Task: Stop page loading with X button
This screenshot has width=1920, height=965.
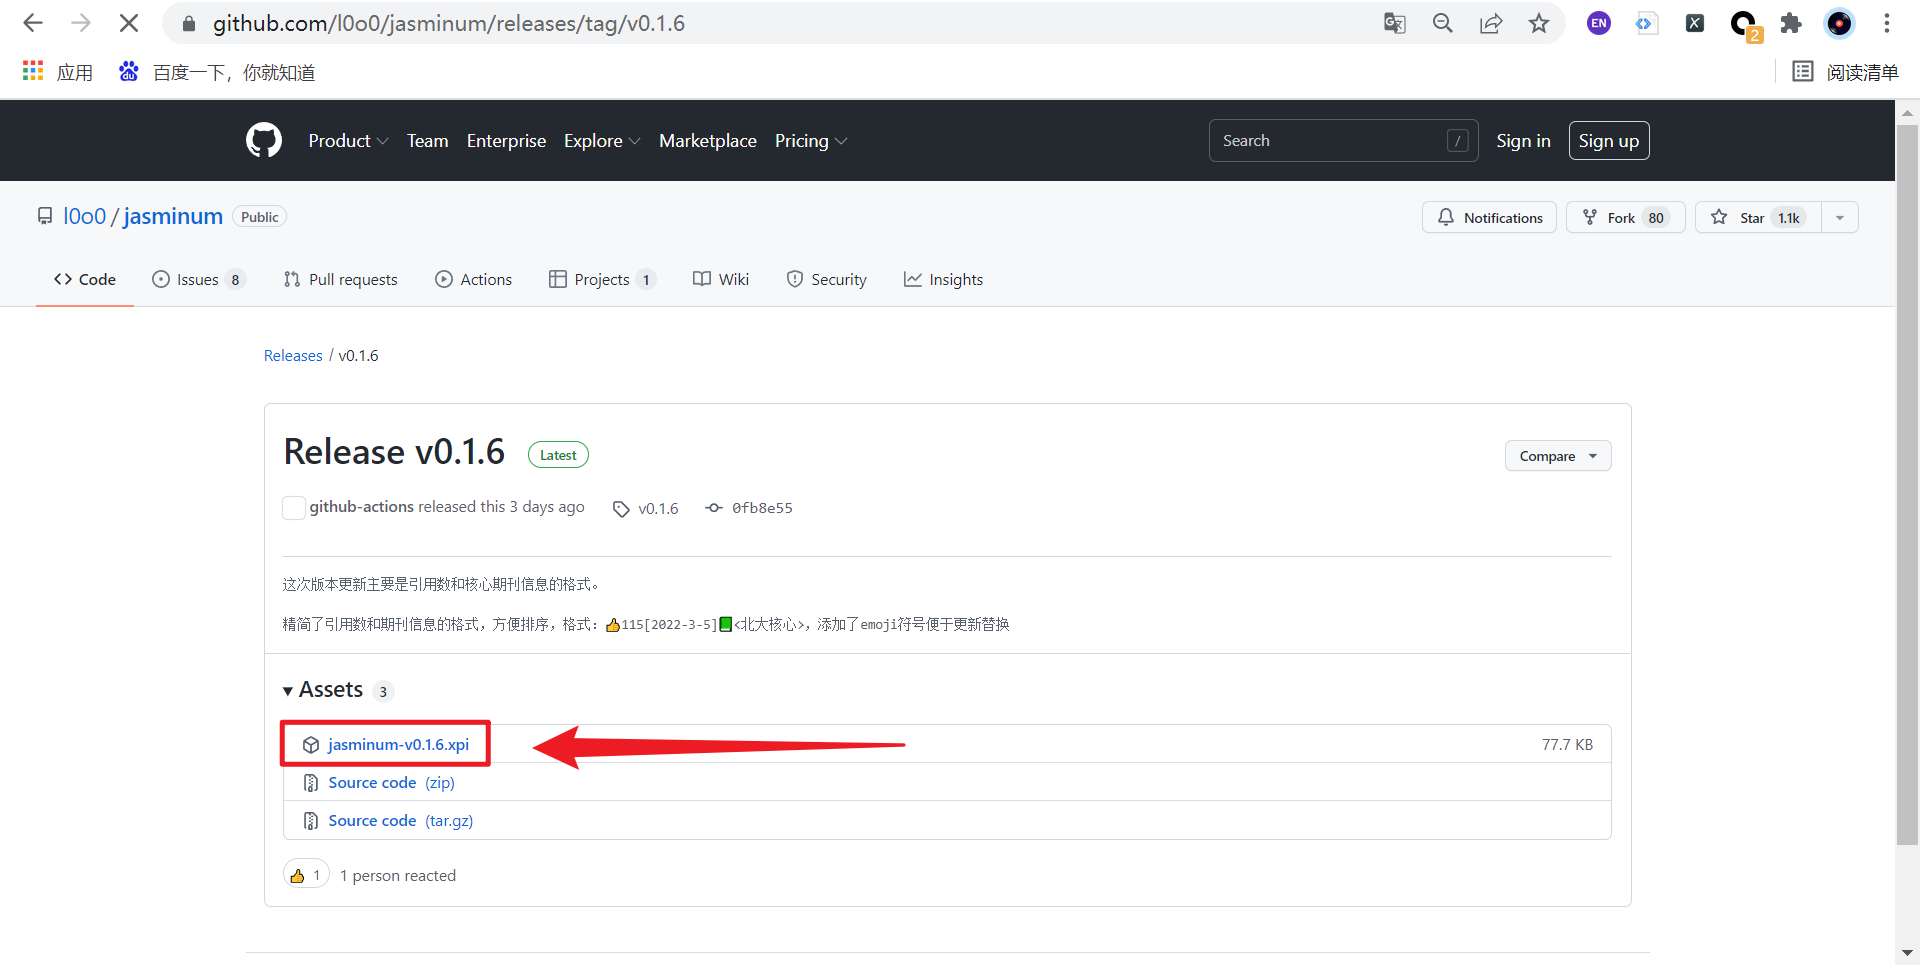Action: (129, 23)
